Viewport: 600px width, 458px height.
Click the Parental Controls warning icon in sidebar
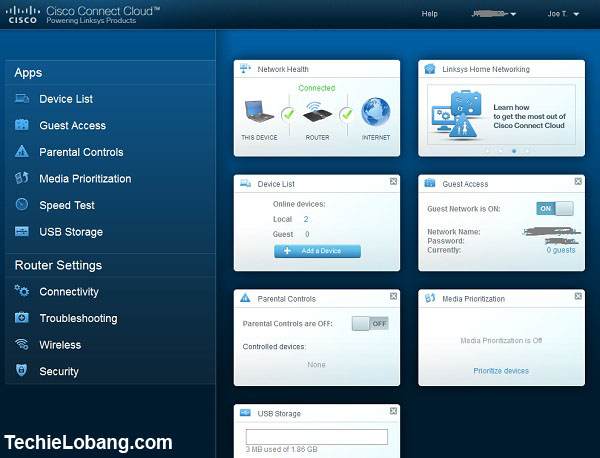pyautogui.click(x=21, y=152)
